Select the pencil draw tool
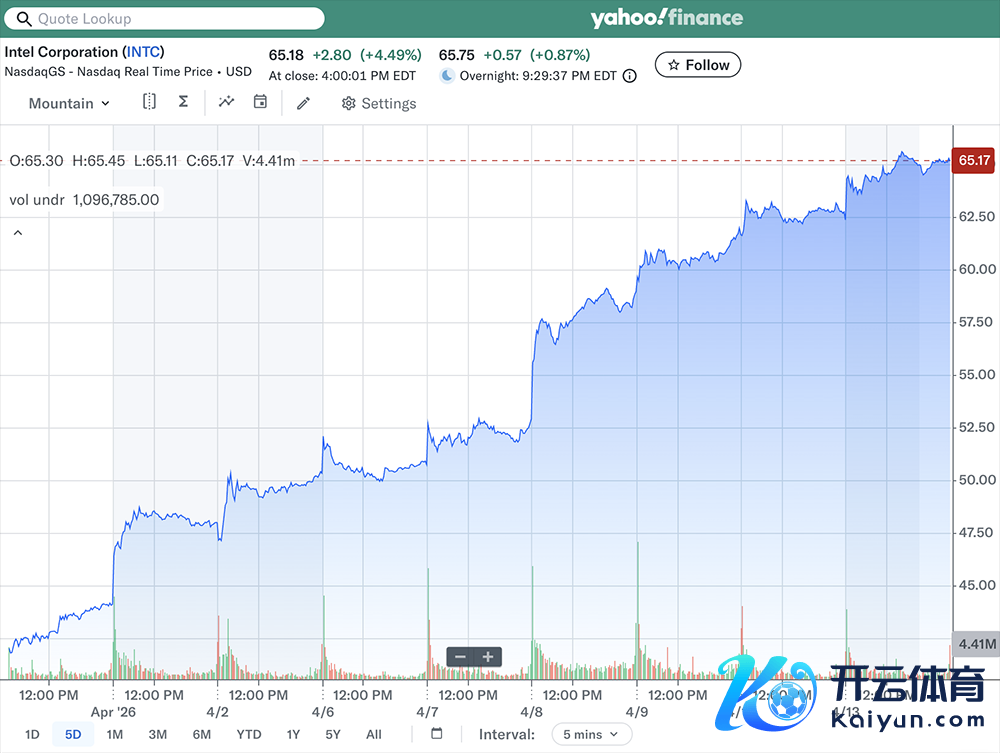Screen dimensions: 1000x753 tap(304, 103)
